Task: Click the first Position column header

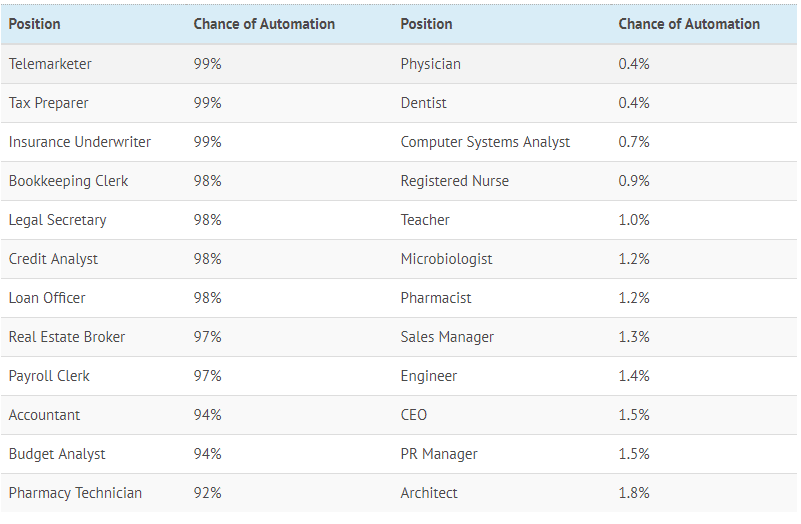Action: [34, 24]
